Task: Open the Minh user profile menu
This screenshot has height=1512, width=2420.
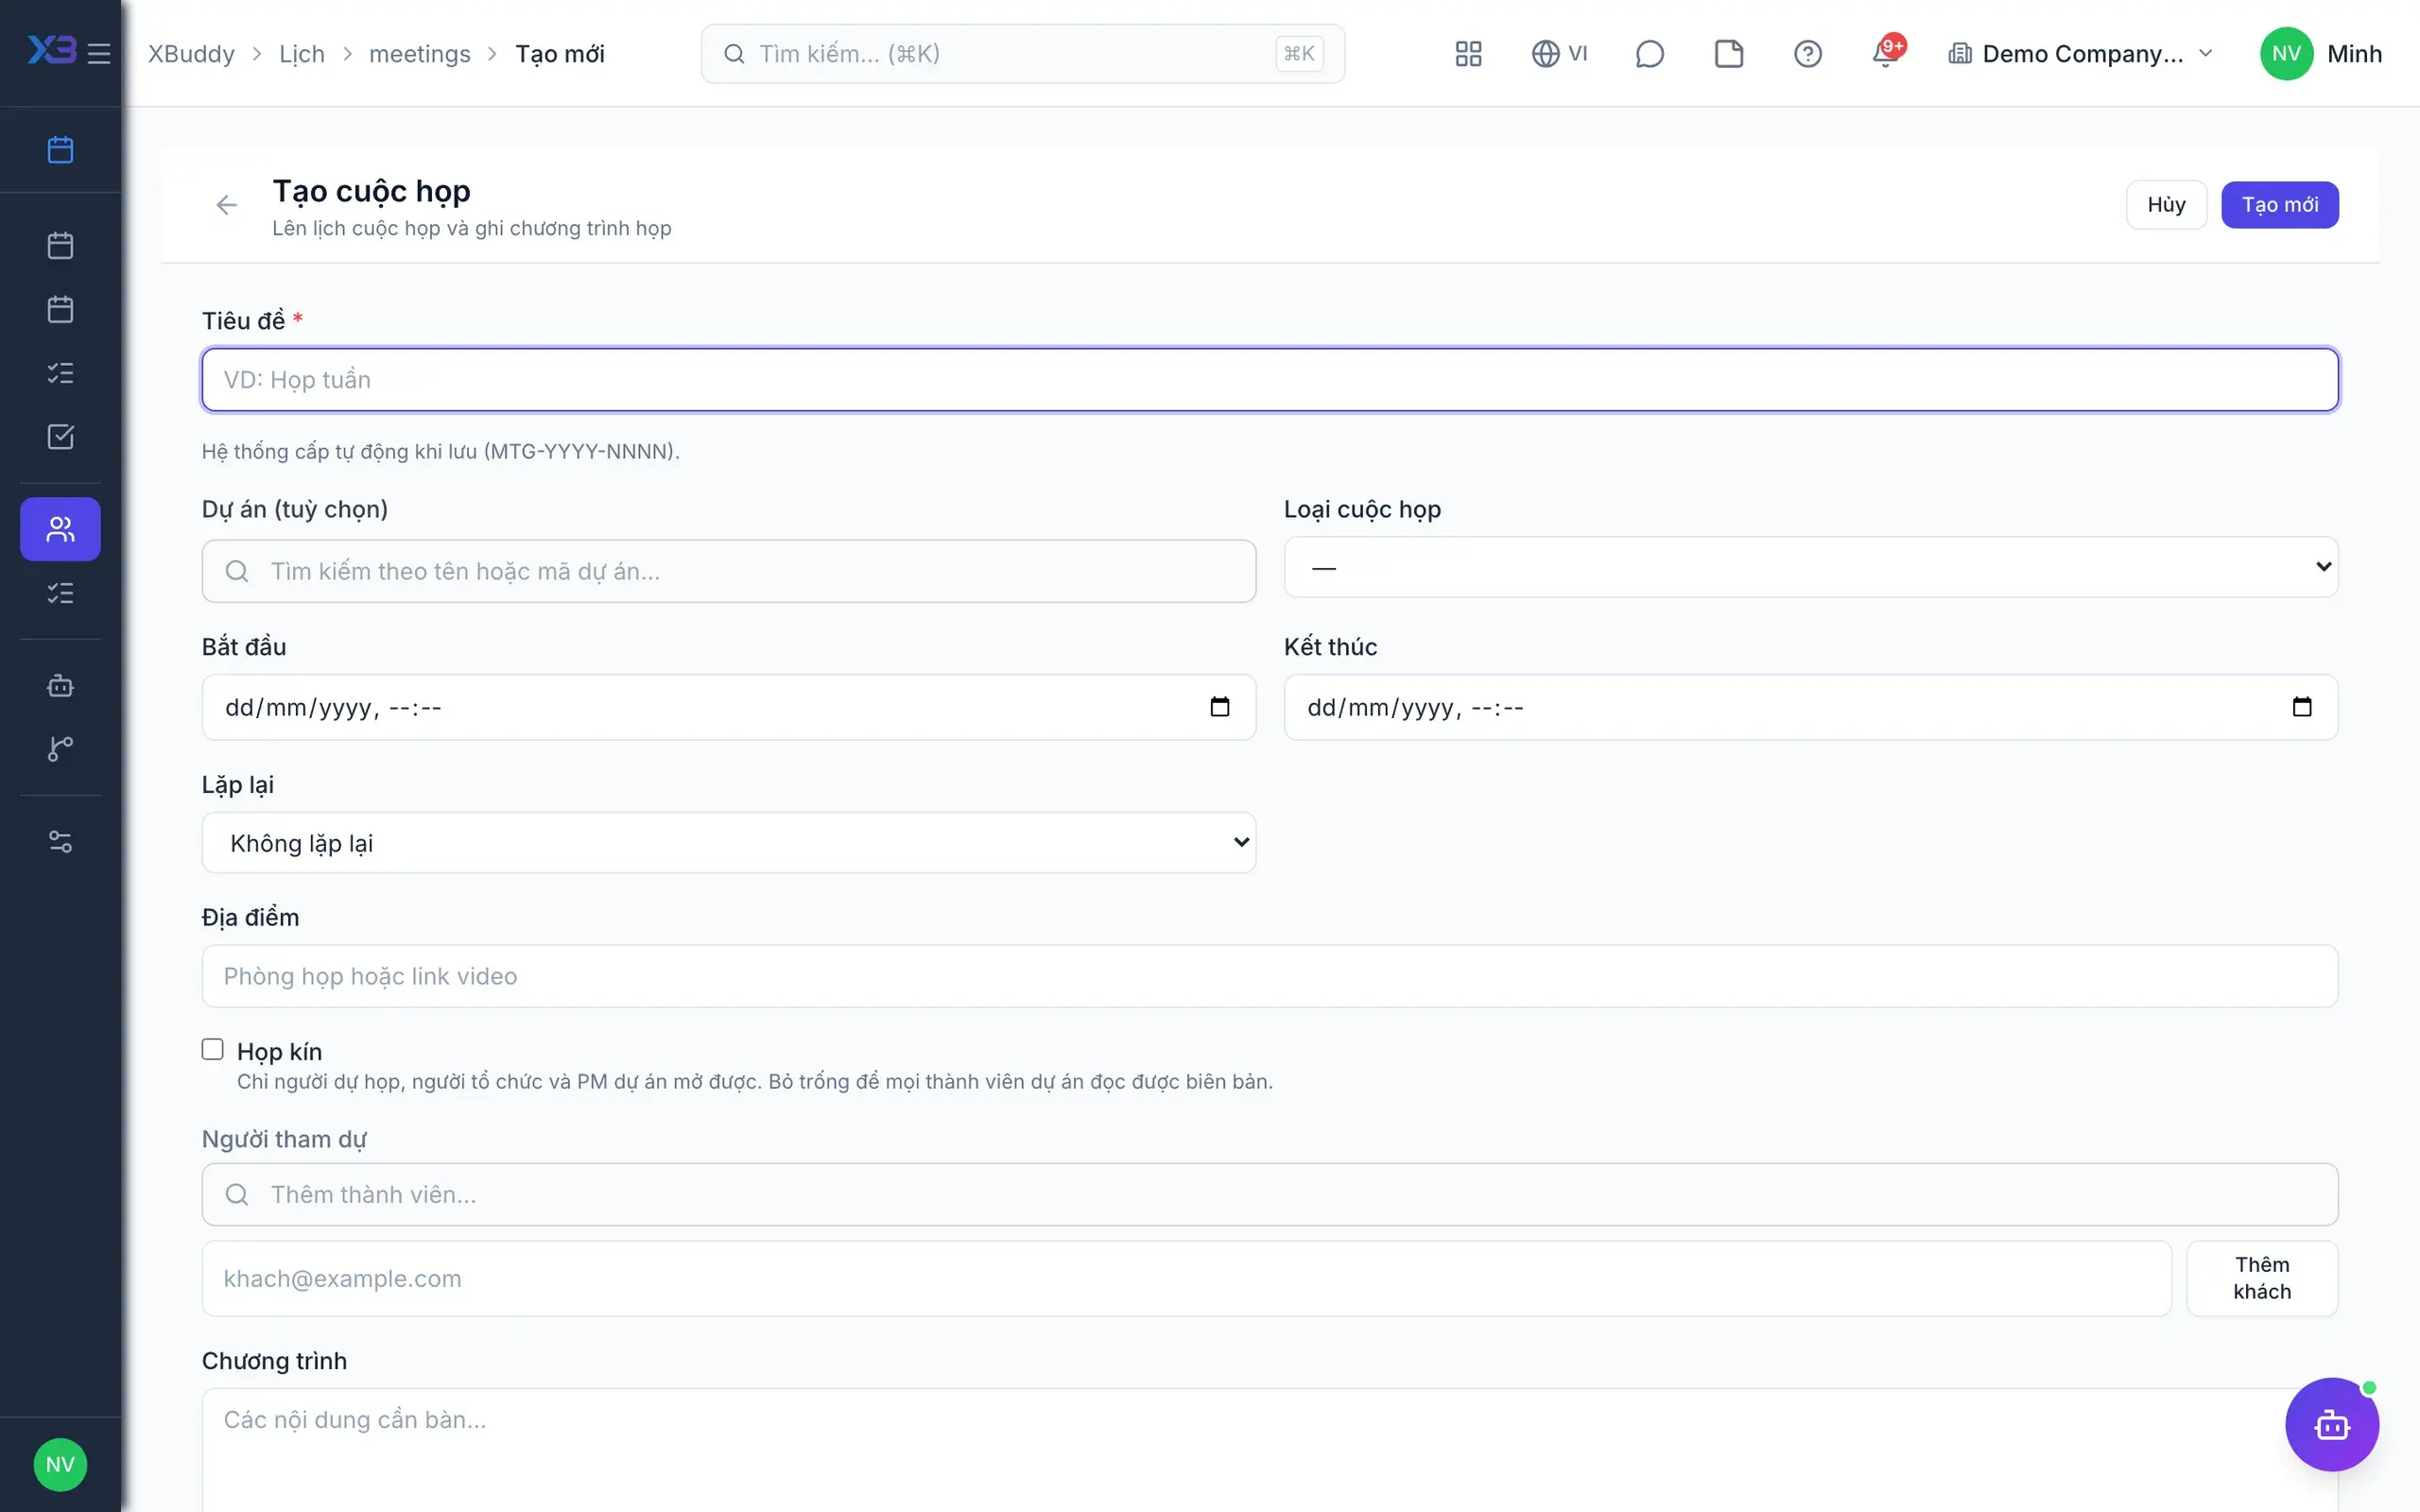Action: tap(2320, 54)
